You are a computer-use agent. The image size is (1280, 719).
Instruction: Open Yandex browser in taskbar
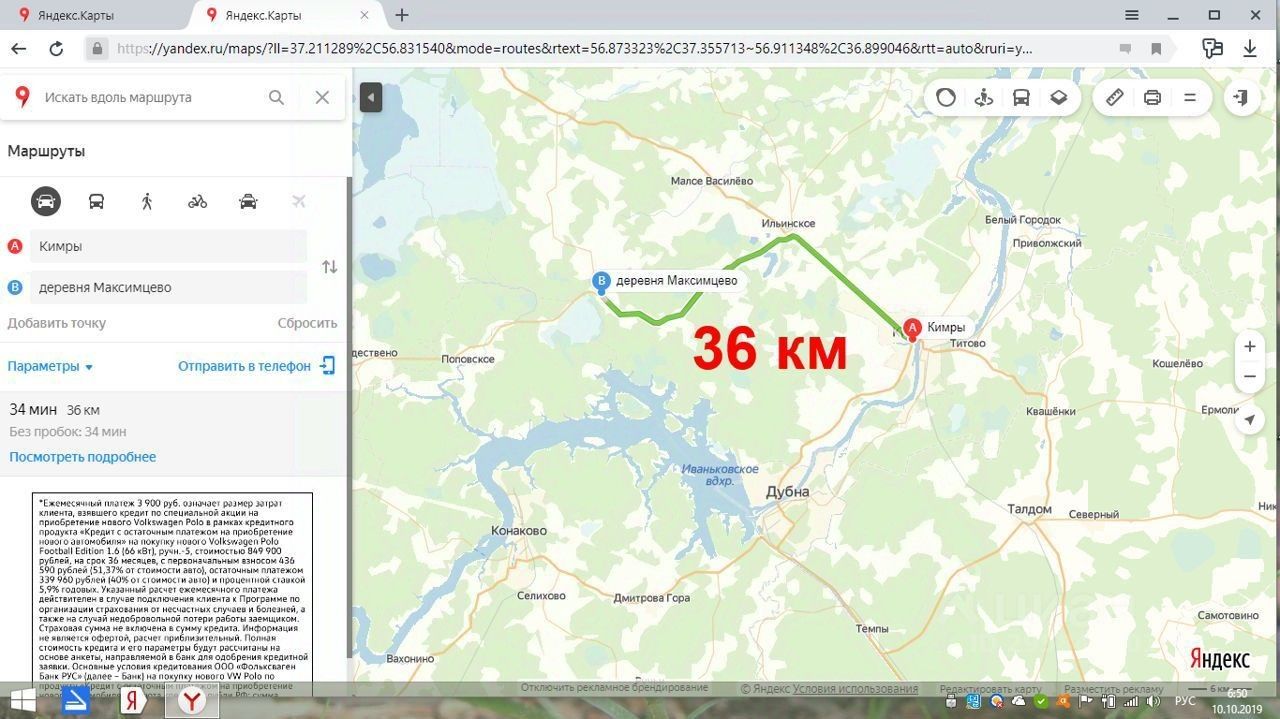pyautogui.click(x=191, y=701)
